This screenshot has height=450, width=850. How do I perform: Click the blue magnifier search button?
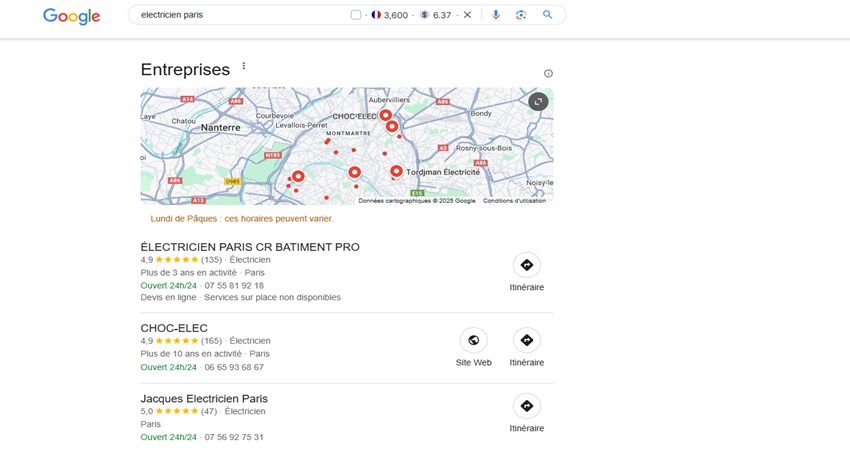pyautogui.click(x=548, y=15)
